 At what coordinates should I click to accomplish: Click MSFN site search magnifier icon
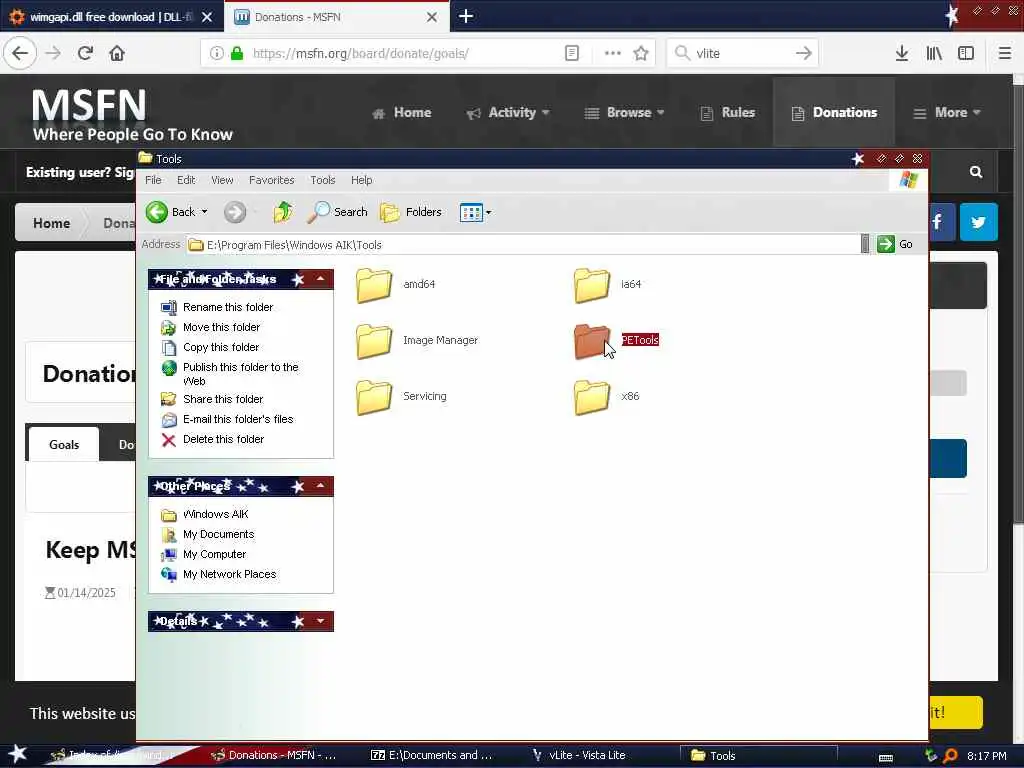tap(976, 172)
